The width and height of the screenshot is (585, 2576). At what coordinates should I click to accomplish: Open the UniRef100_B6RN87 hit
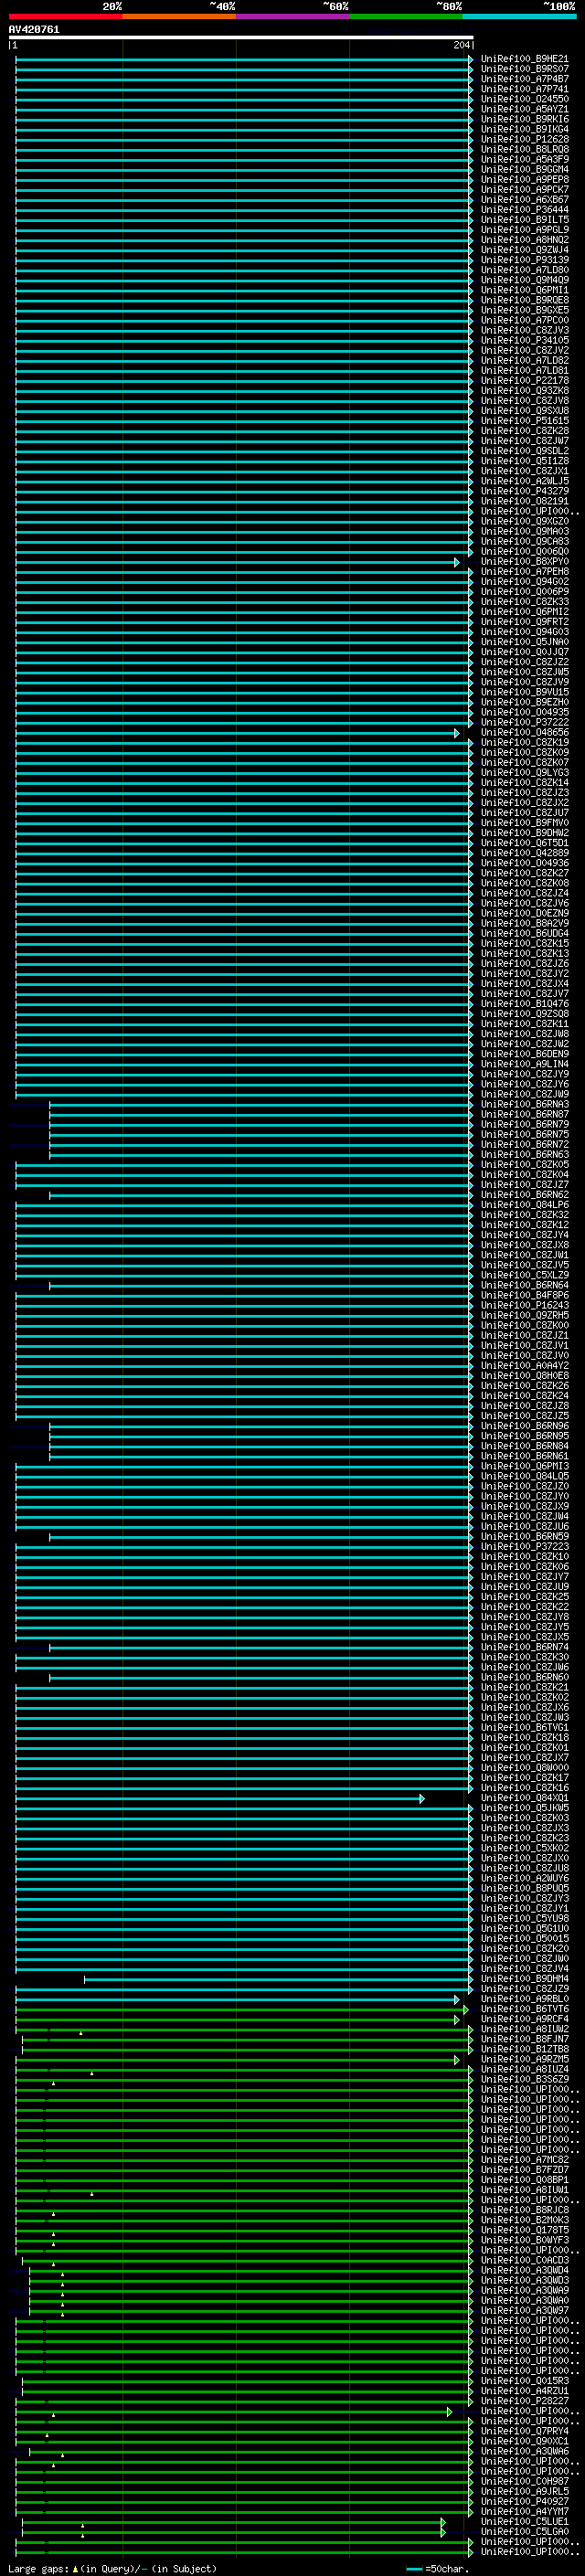525,1115
